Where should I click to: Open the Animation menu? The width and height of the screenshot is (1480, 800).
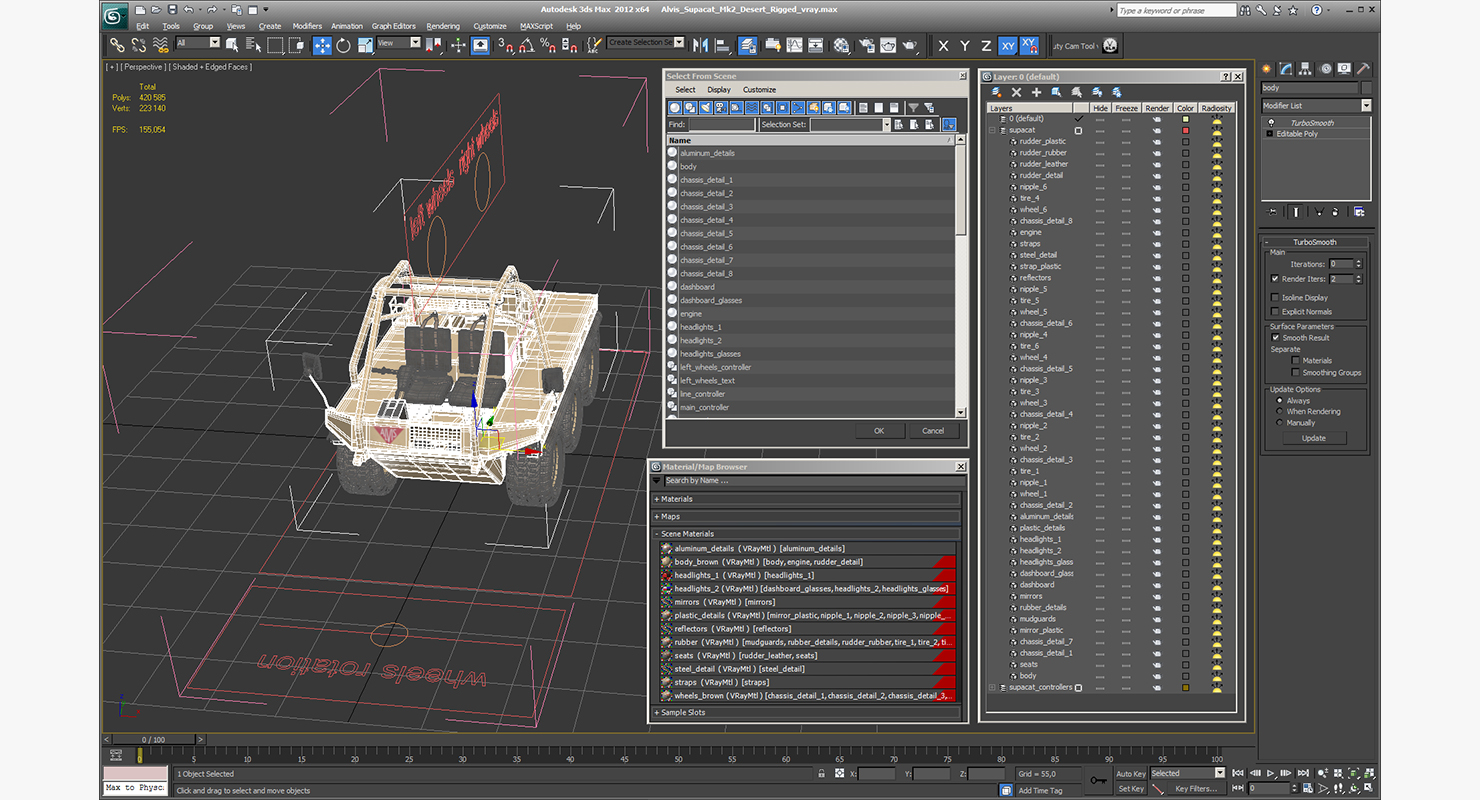pos(347,26)
